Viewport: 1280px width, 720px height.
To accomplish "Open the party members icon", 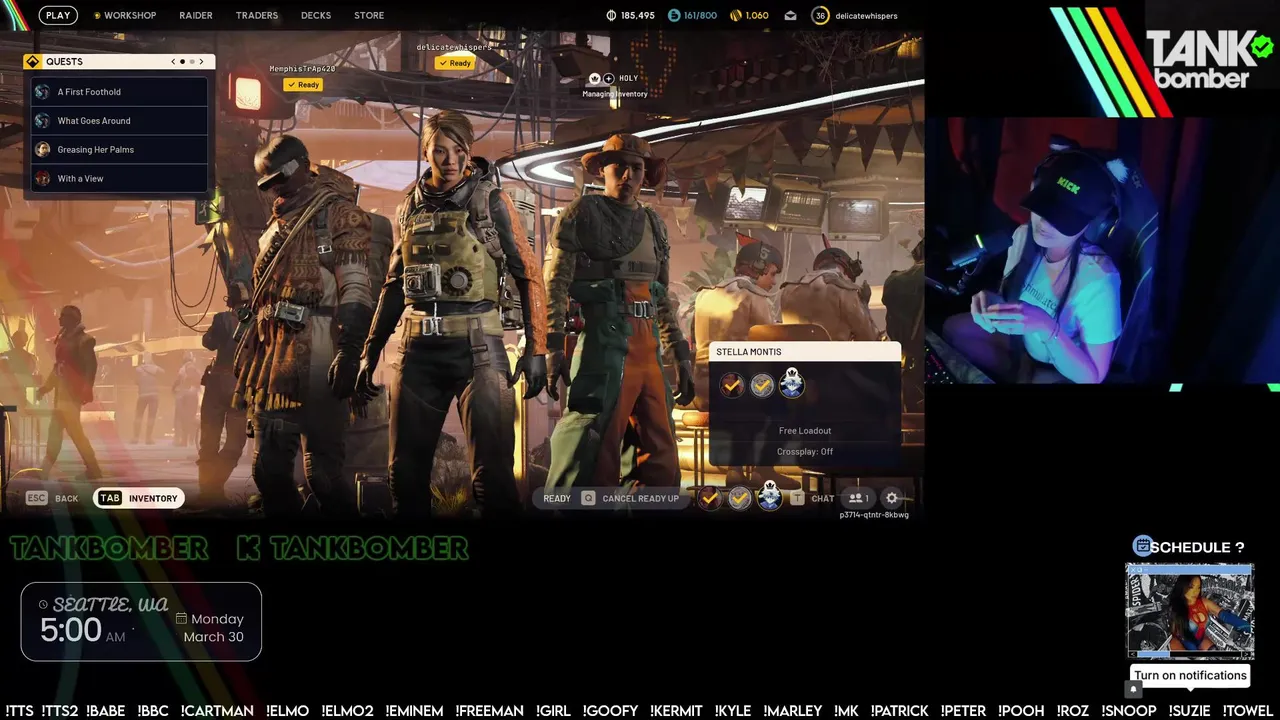I will (858, 498).
